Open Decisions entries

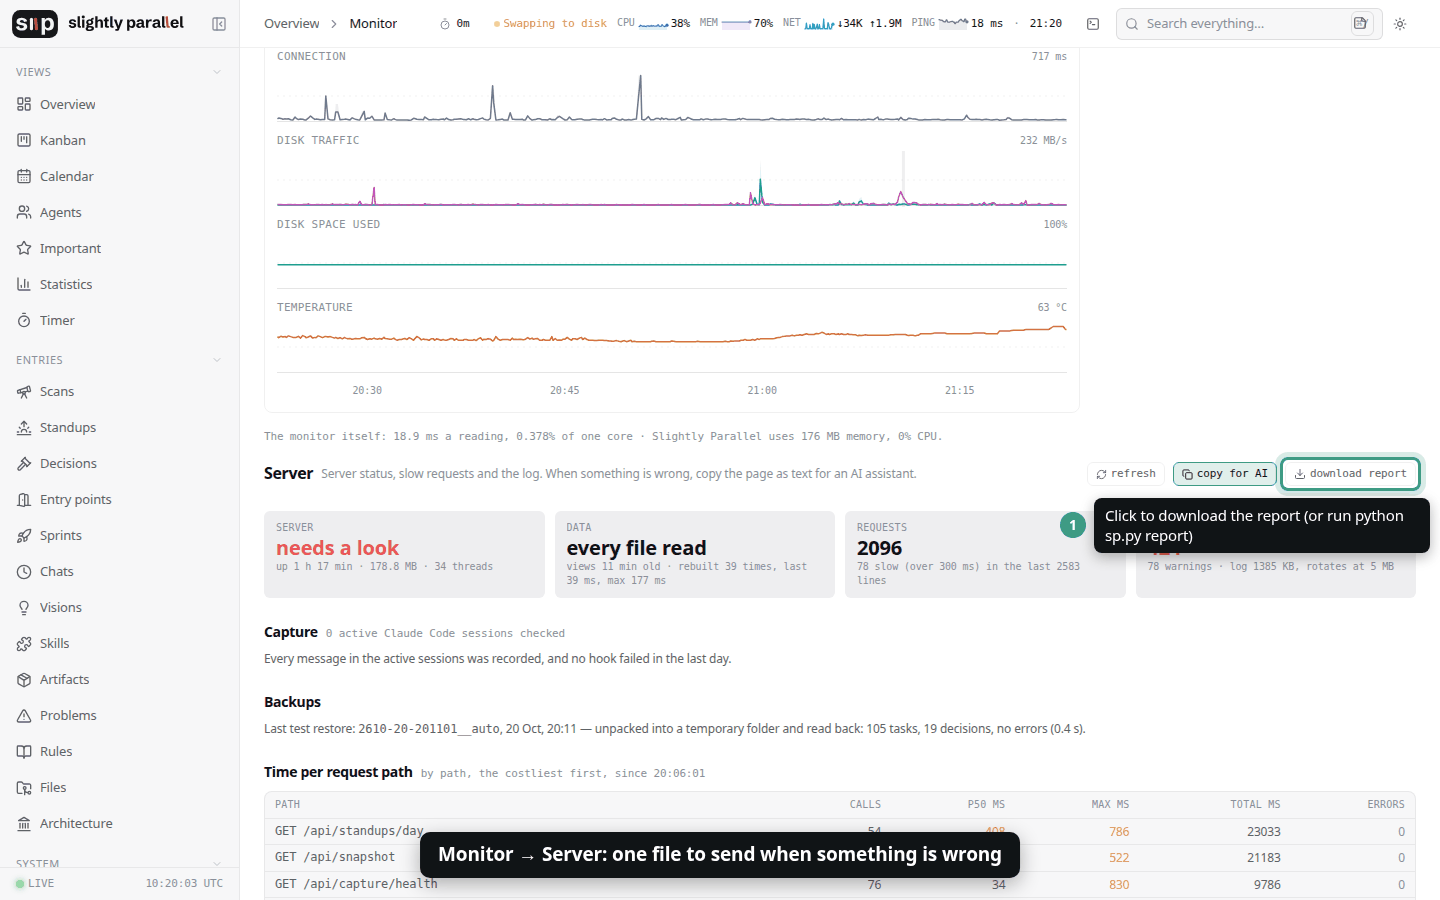[x=120, y=463]
